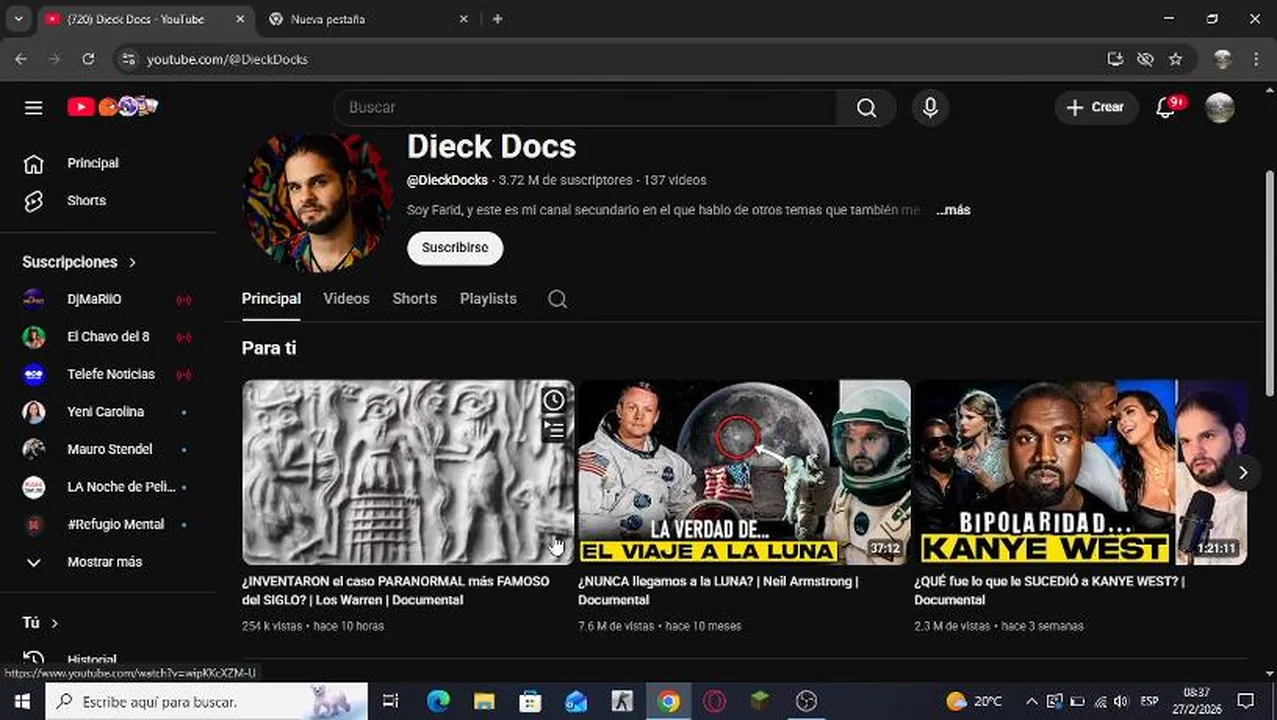Open Opera browser from taskbar
This screenshot has height=720, width=1277.
[x=714, y=702]
